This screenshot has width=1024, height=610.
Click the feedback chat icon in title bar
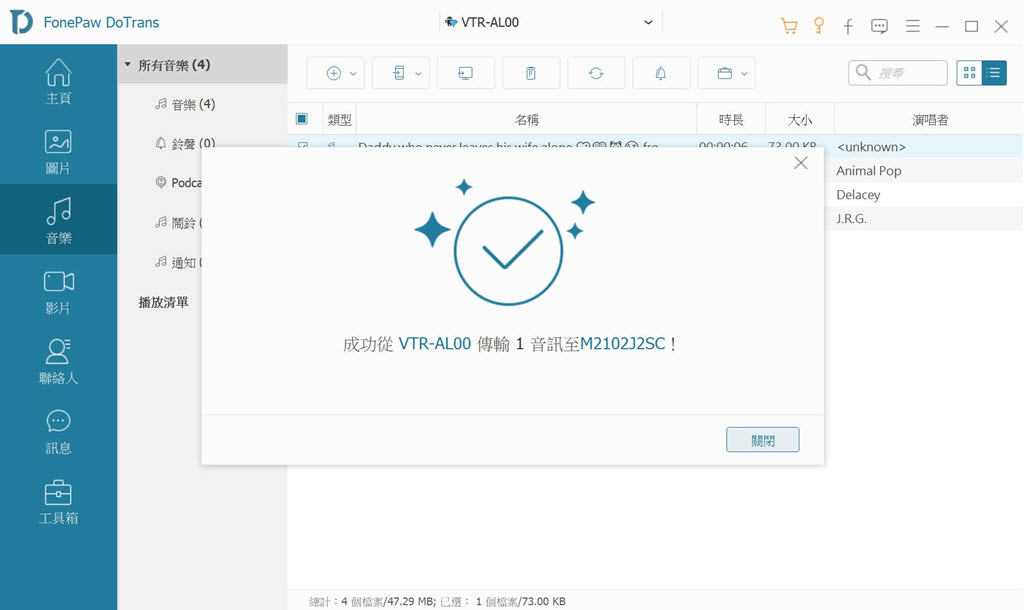(x=879, y=26)
